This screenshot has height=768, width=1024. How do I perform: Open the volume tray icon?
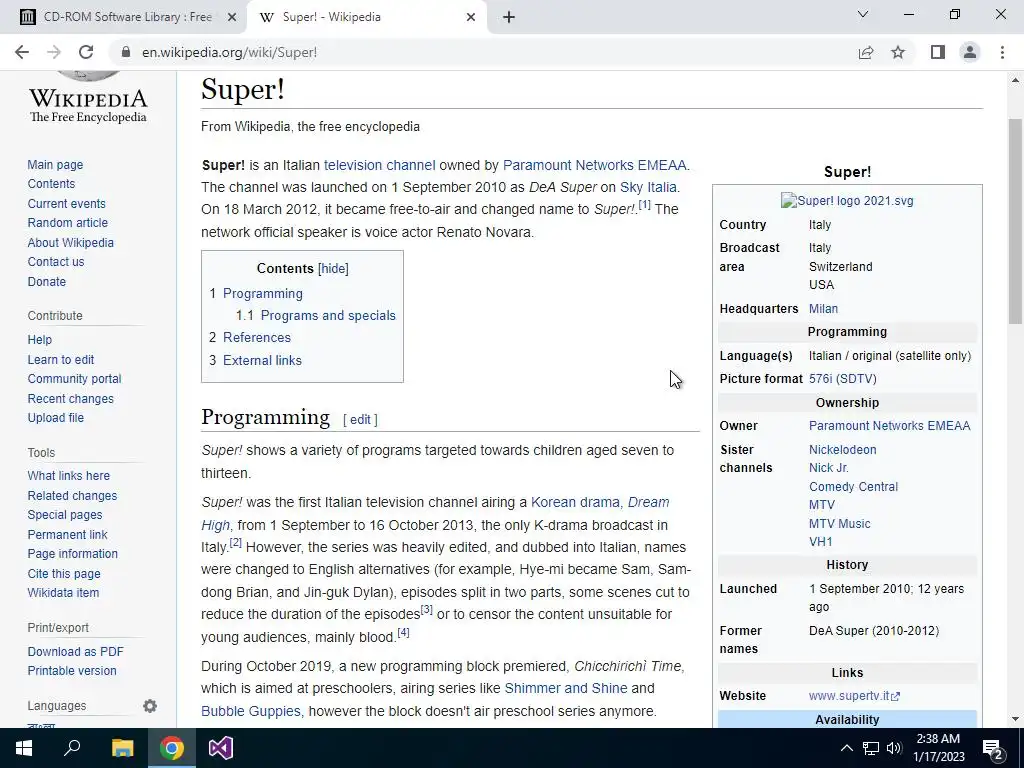click(894, 748)
